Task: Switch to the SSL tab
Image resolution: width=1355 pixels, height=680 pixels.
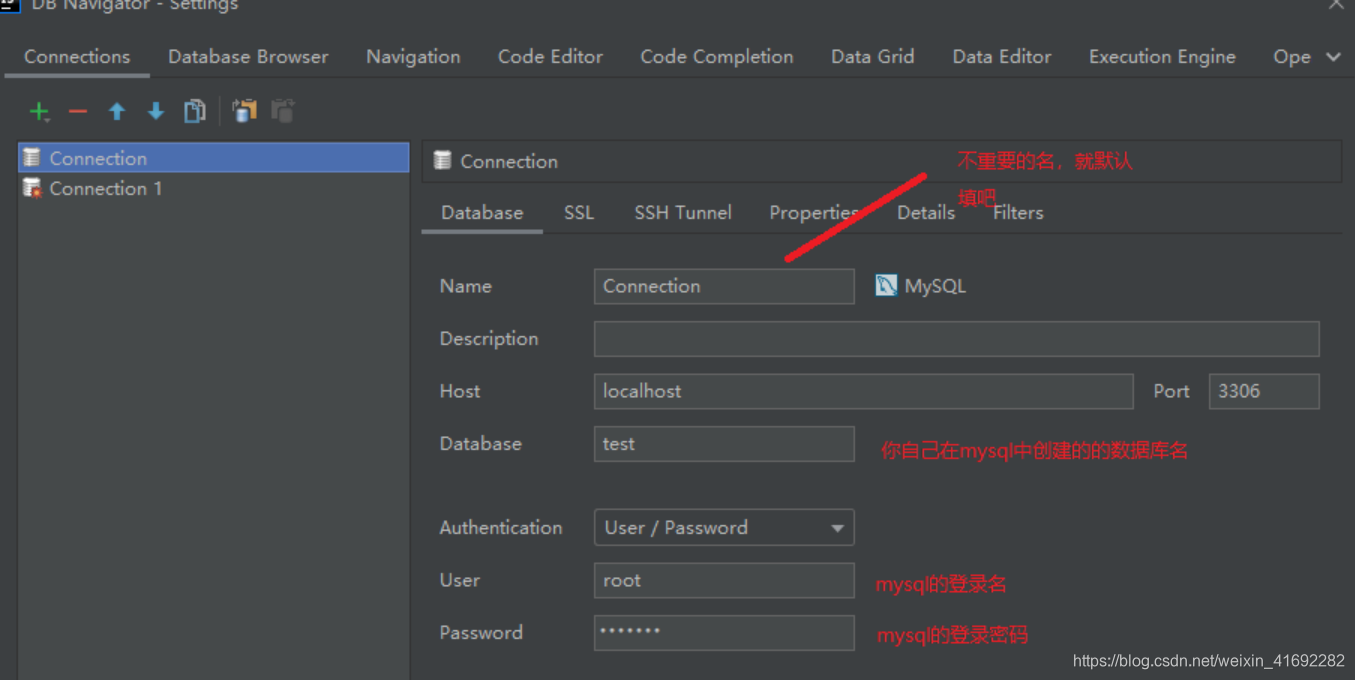Action: [x=578, y=212]
